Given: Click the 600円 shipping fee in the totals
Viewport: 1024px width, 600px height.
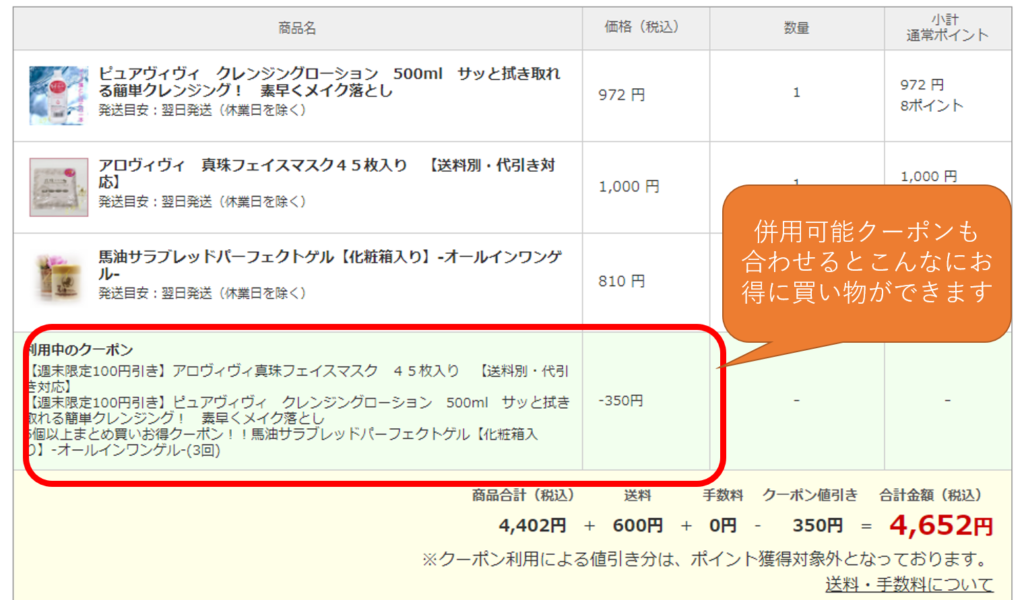Looking at the screenshot, I should 637,526.
